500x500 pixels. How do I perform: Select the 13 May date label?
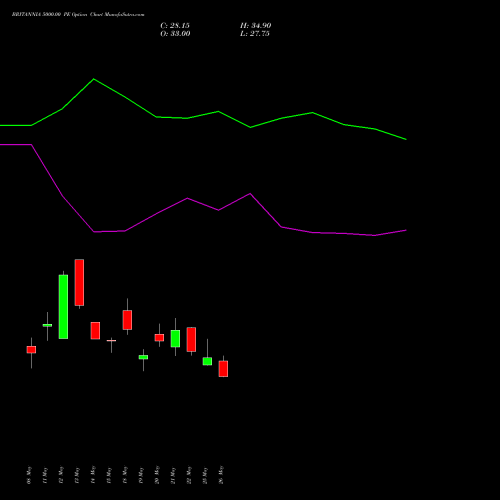click(77, 475)
